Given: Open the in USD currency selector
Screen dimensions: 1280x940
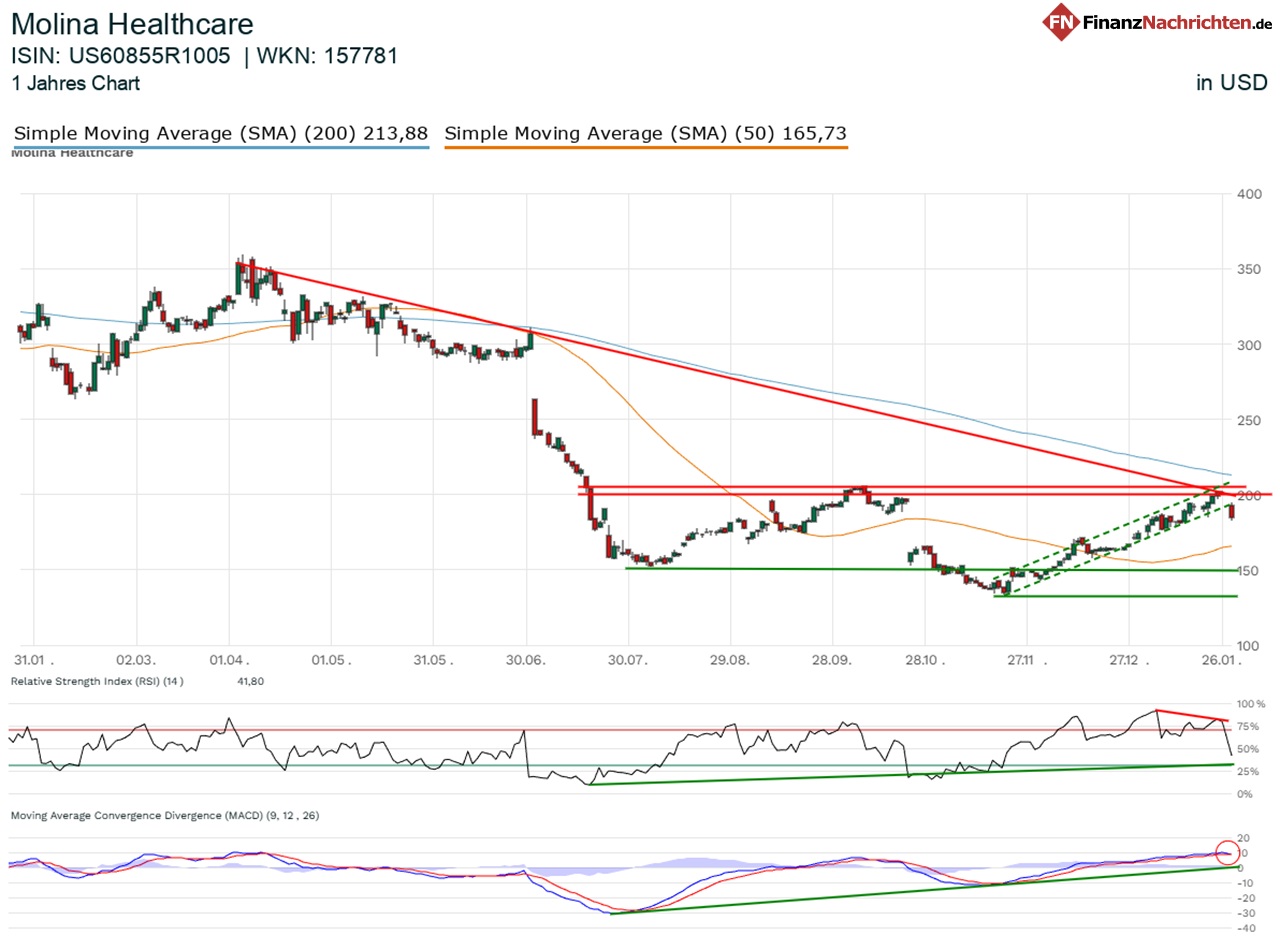Looking at the screenshot, I should pyautogui.click(x=1229, y=83).
